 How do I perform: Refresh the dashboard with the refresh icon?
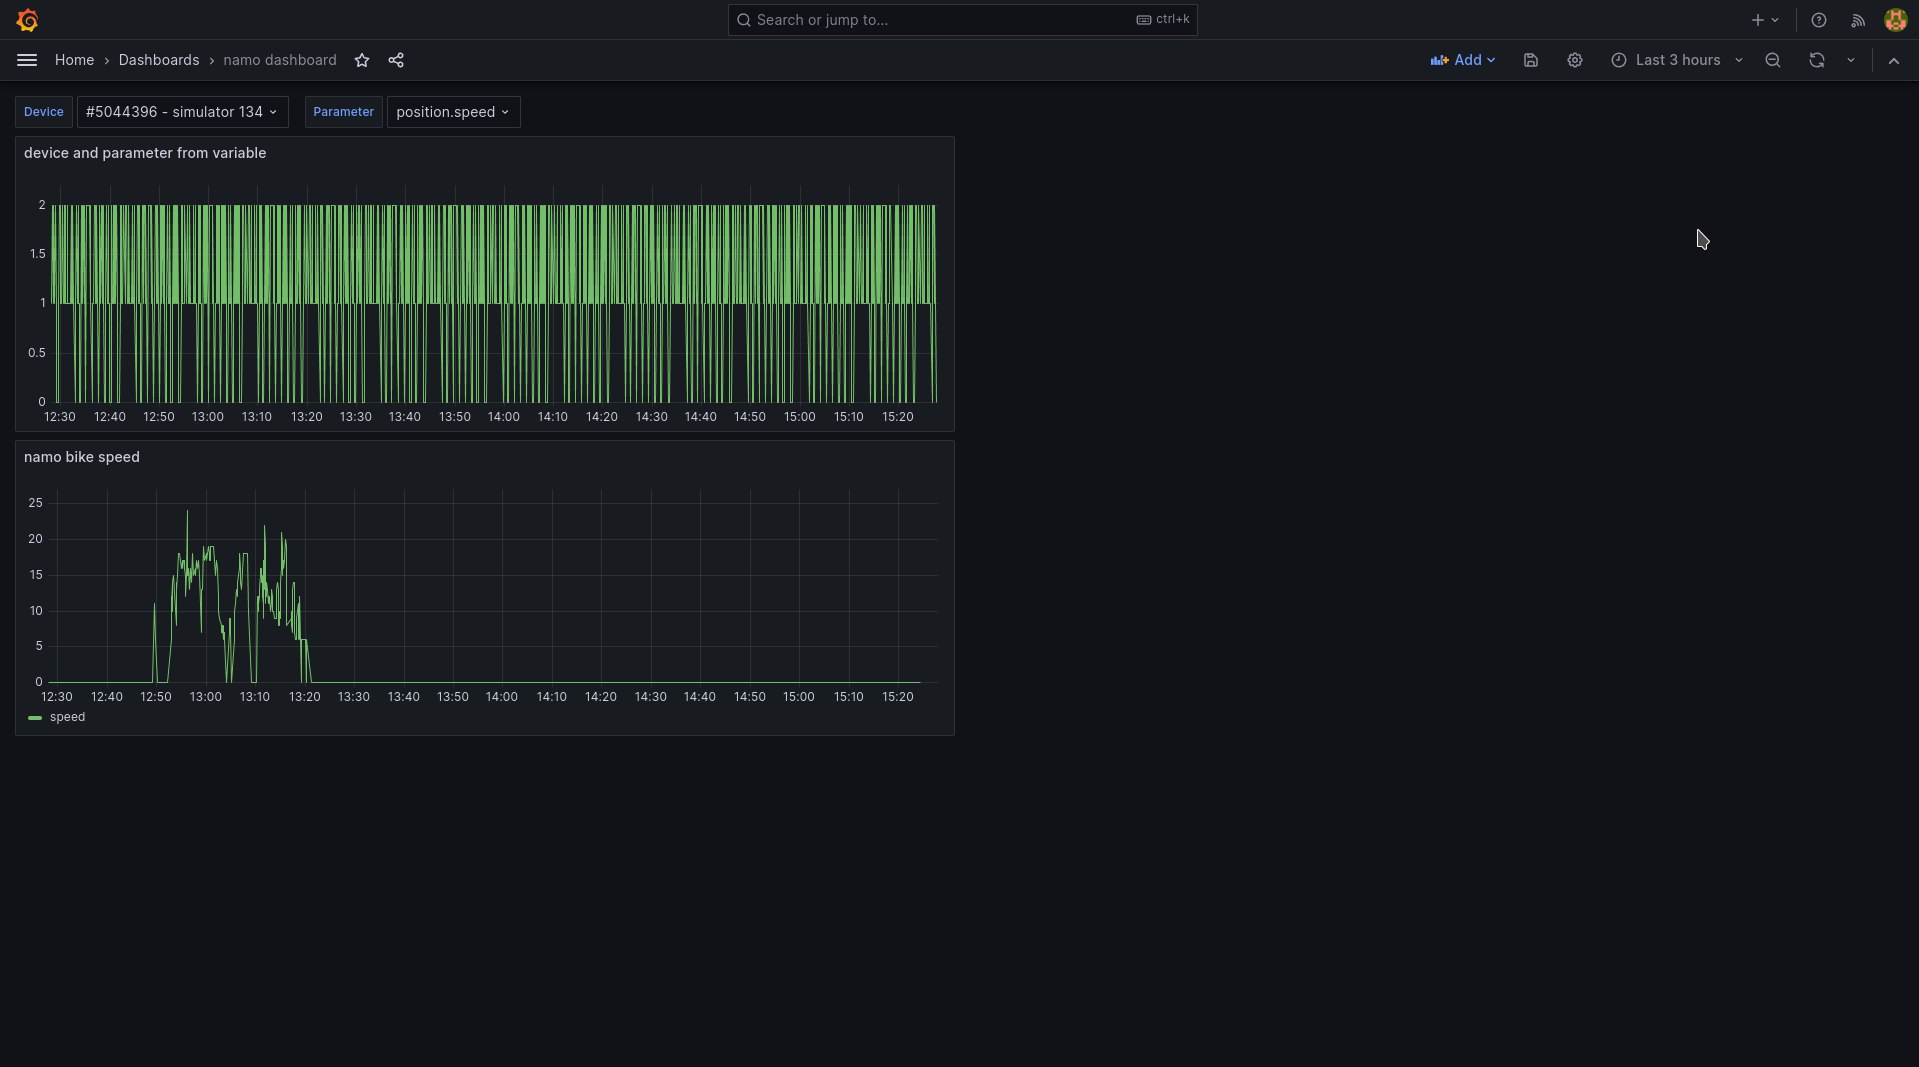coord(1815,60)
